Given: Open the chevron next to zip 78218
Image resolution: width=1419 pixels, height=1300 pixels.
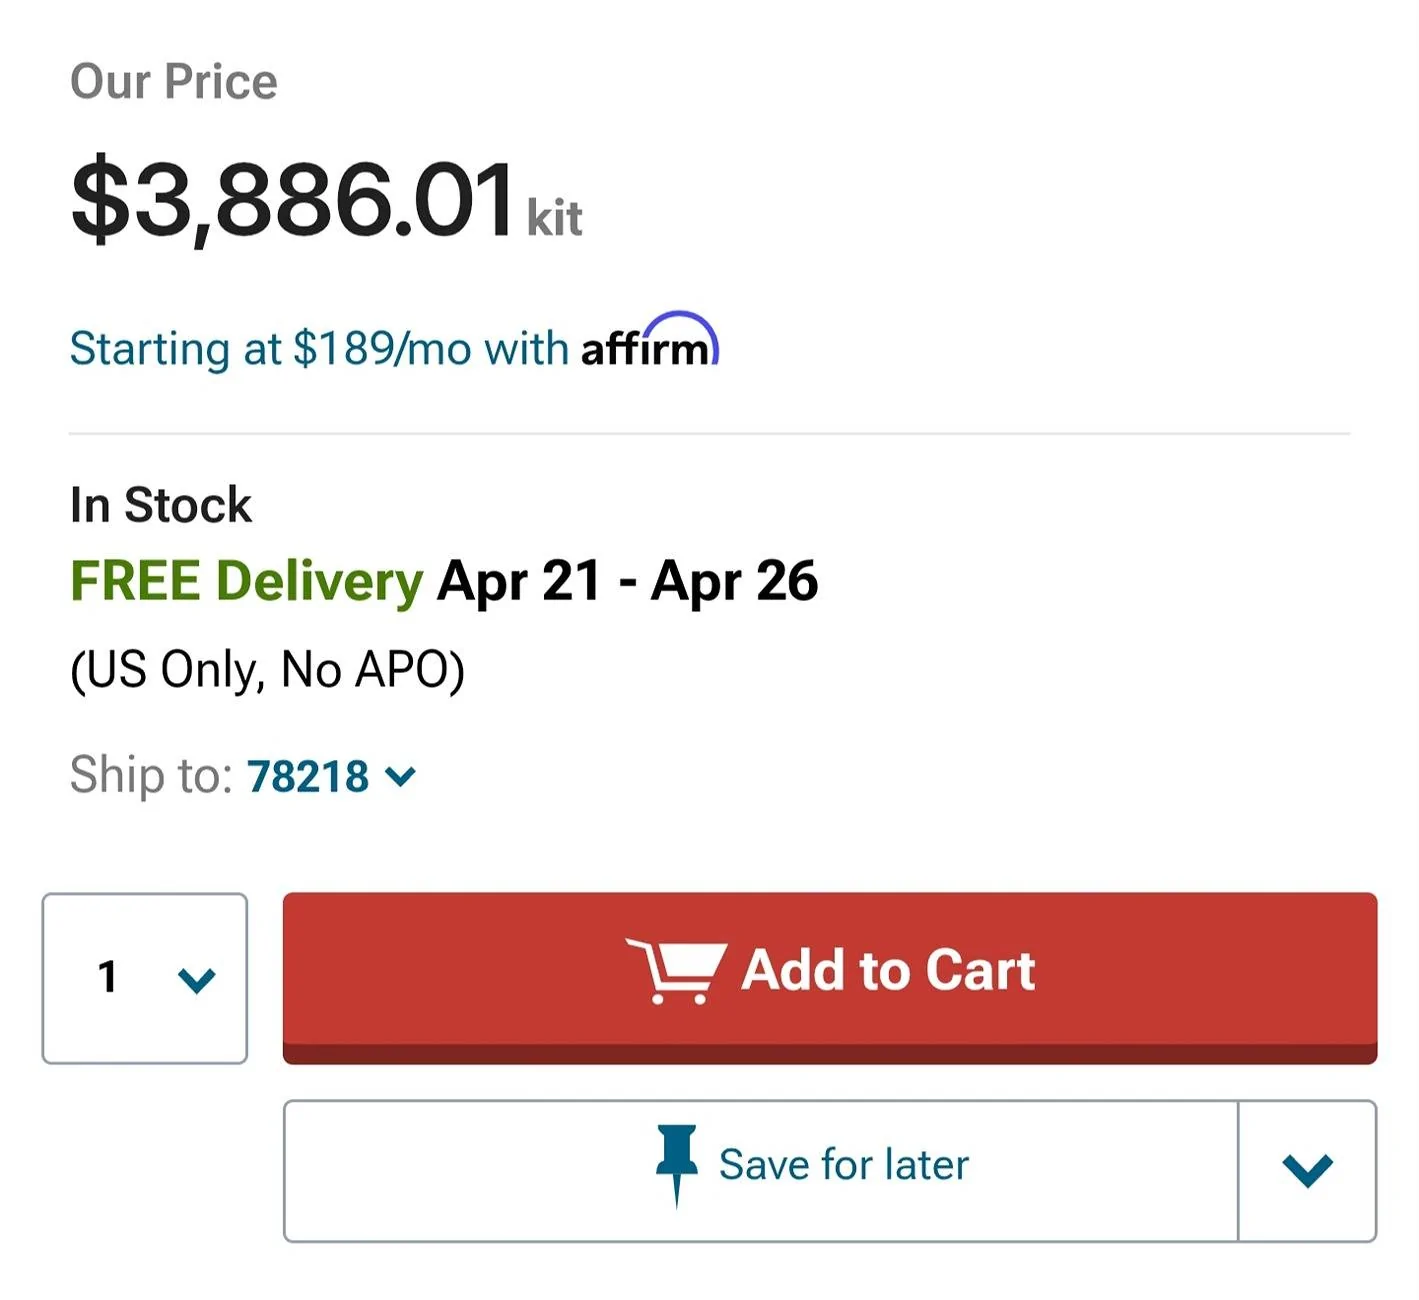Looking at the screenshot, I should (x=400, y=777).
